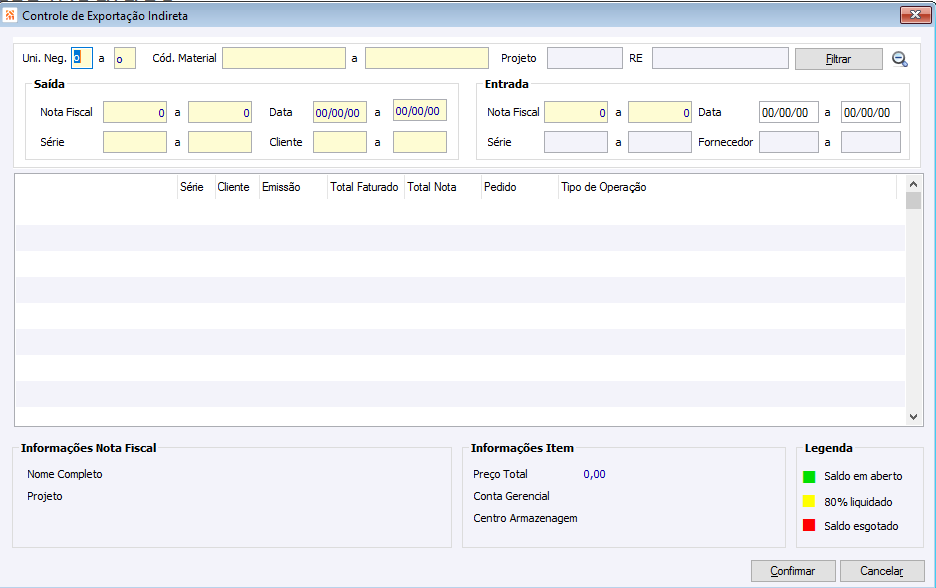The image size is (936, 588).
Task: Click the first Cód. Material field
Action: [284, 58]
